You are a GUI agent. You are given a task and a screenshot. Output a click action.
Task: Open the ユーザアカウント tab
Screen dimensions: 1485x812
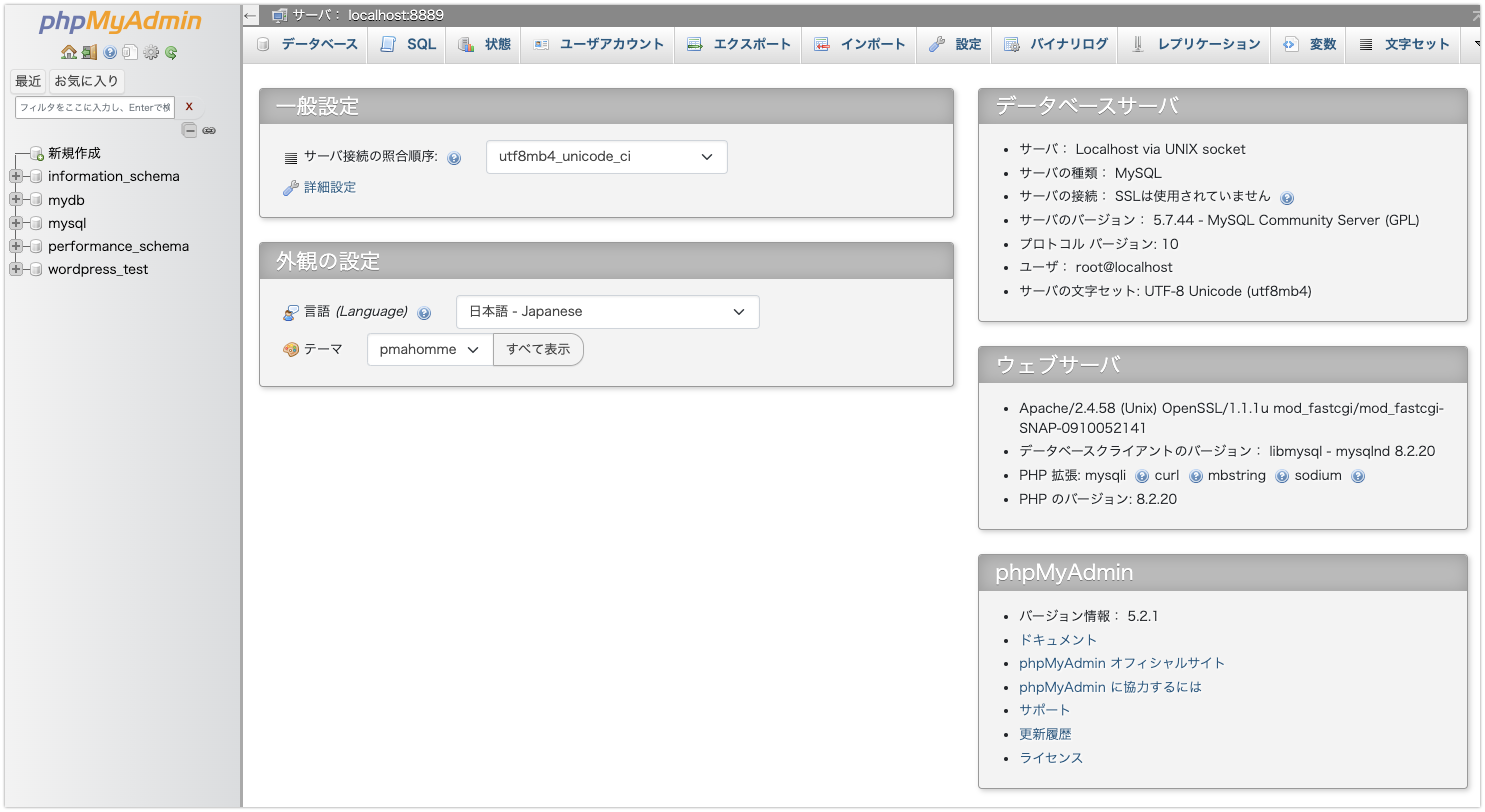[x=598, y=44]
